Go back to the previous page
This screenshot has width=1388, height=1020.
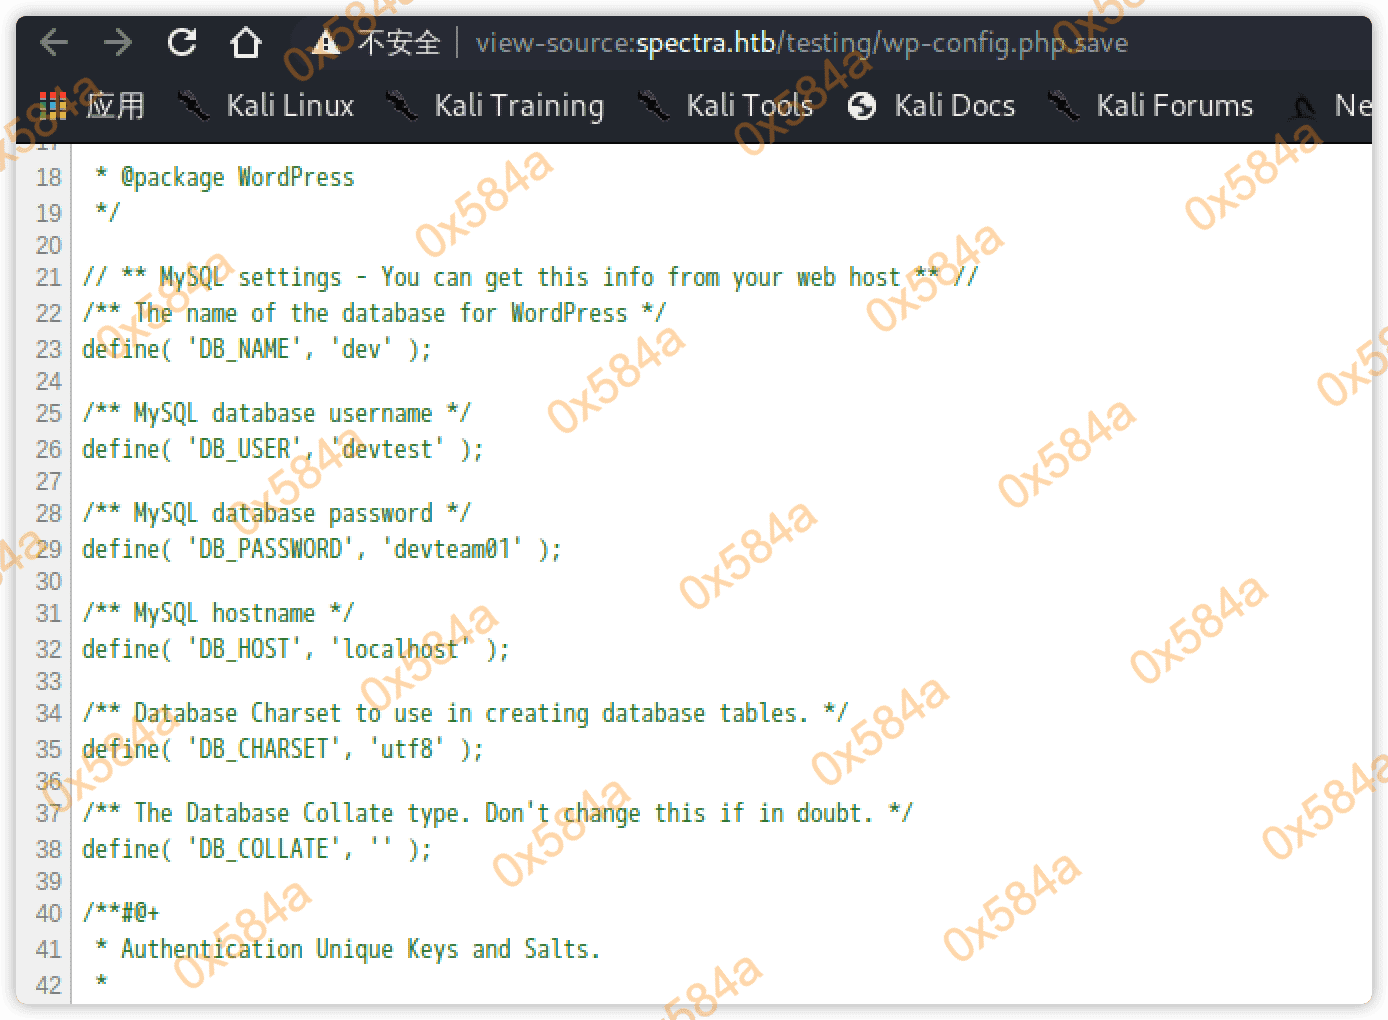54,43
